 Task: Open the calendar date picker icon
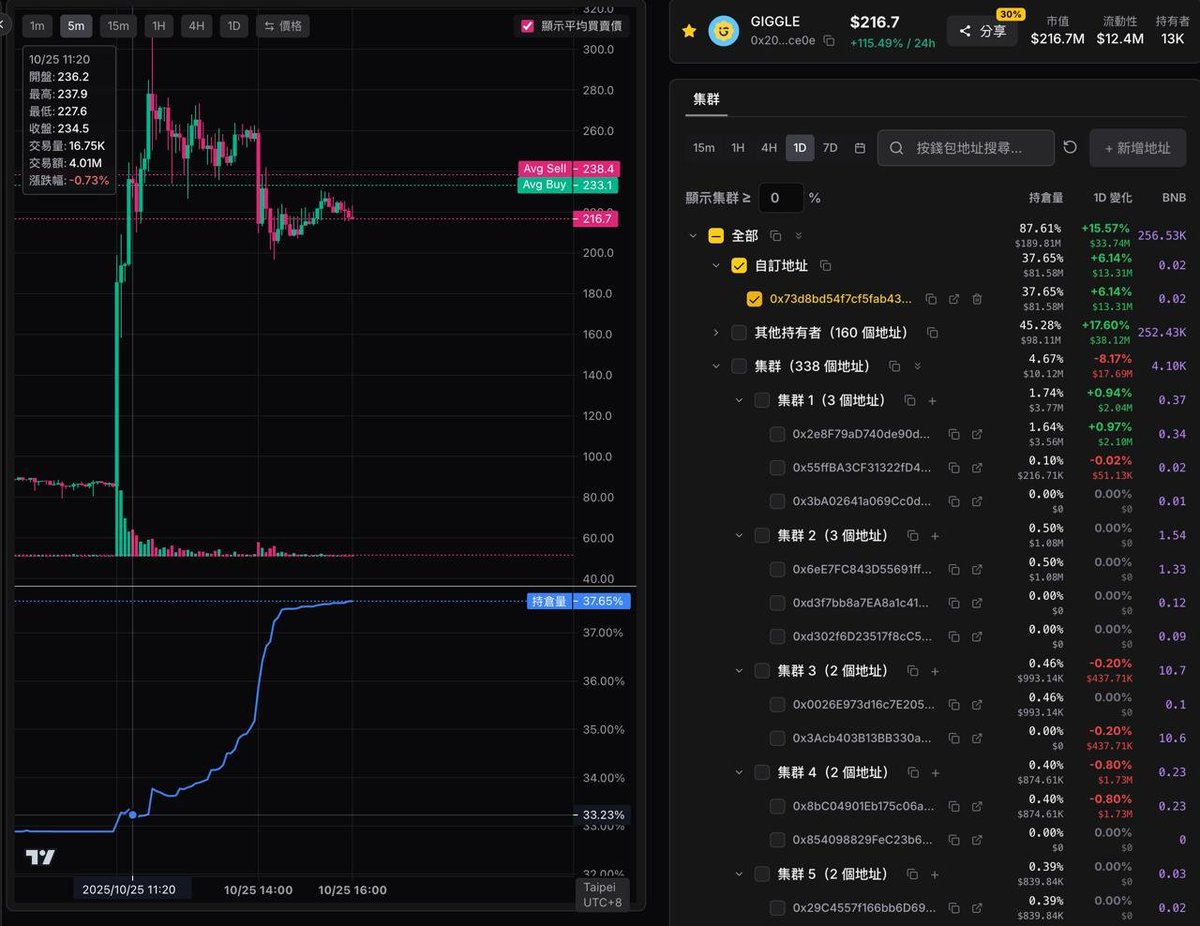pos(860,148)
